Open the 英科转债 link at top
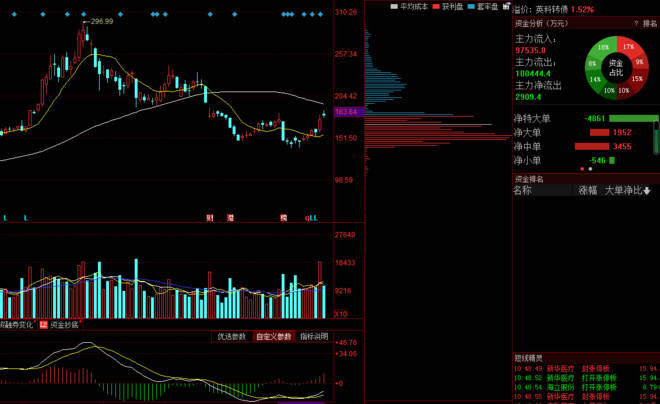Viewport: 660px width, 404px height. coord(552,9)
